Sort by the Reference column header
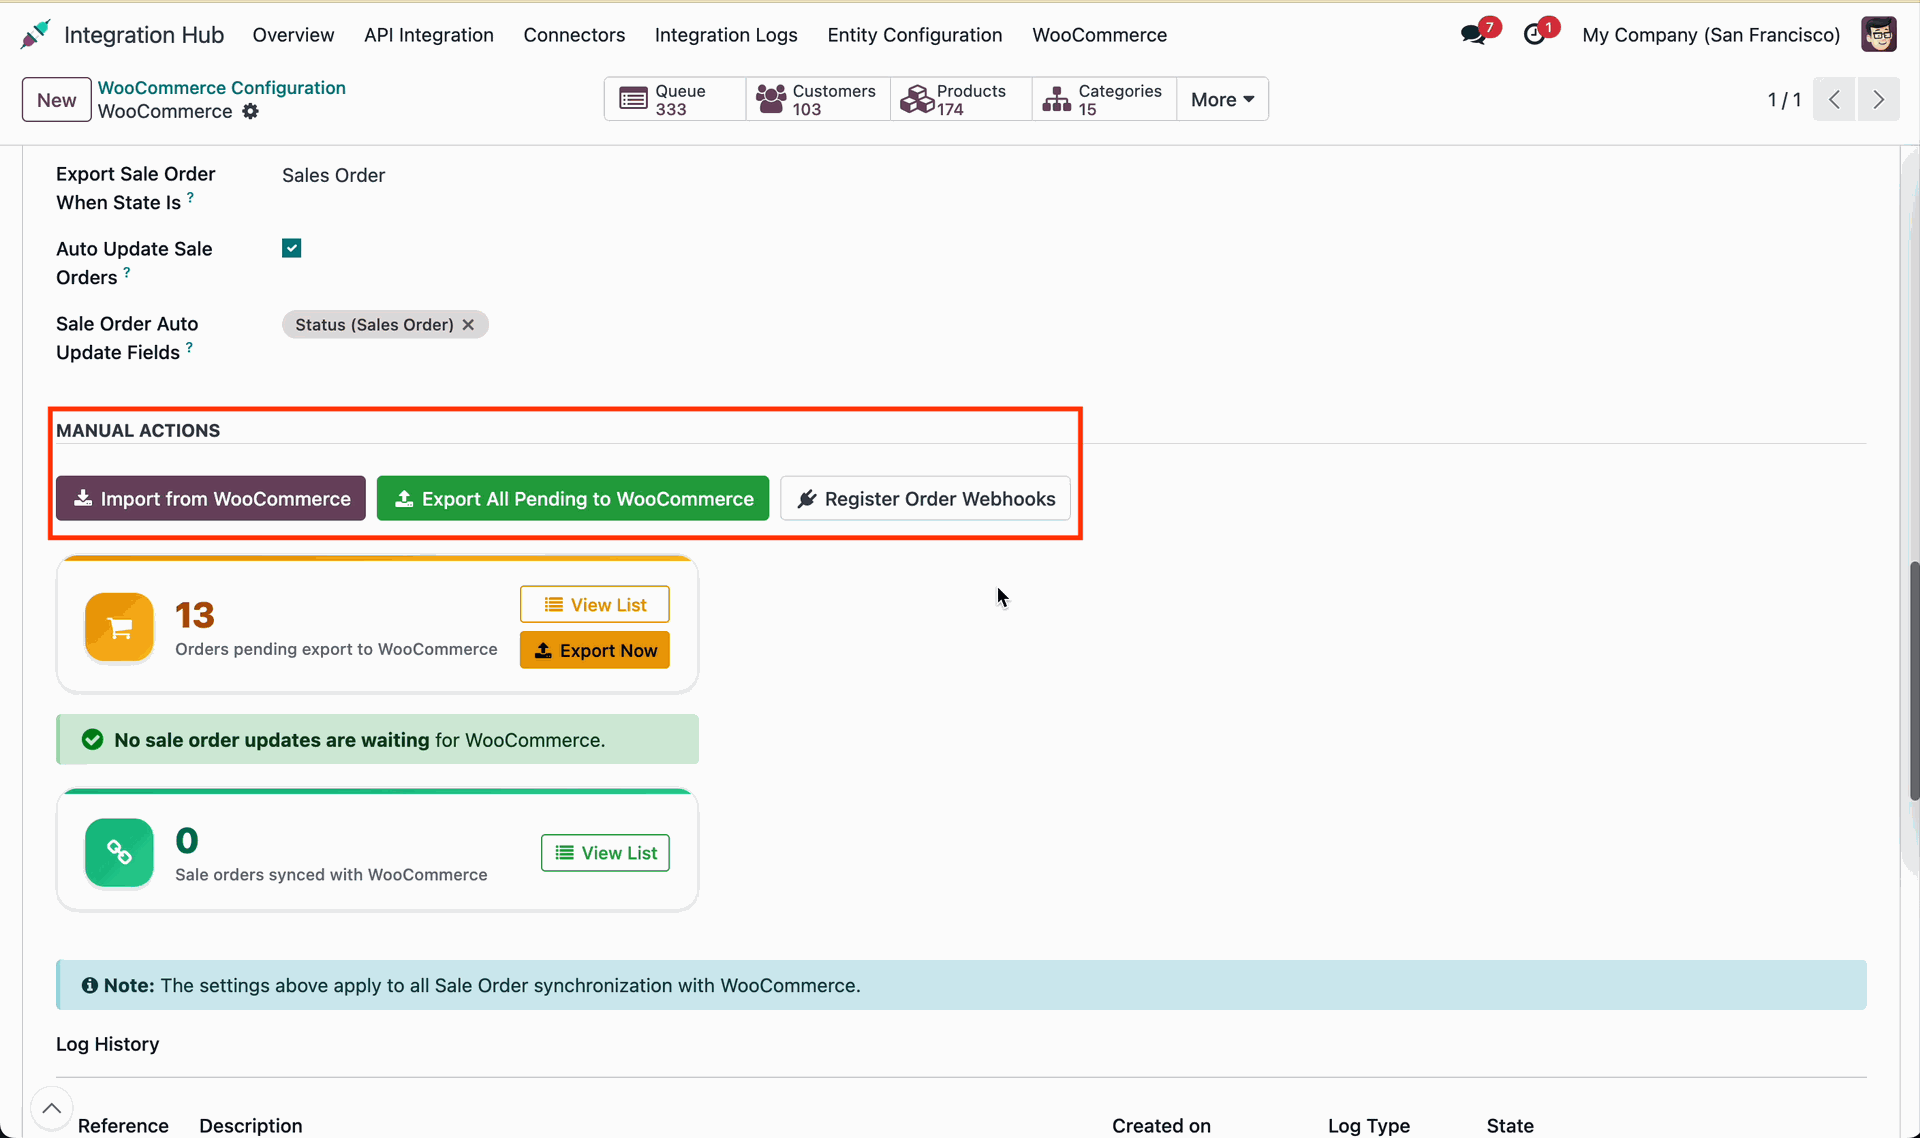This screenshot has width=1920, height=1138. [123, 1125]
